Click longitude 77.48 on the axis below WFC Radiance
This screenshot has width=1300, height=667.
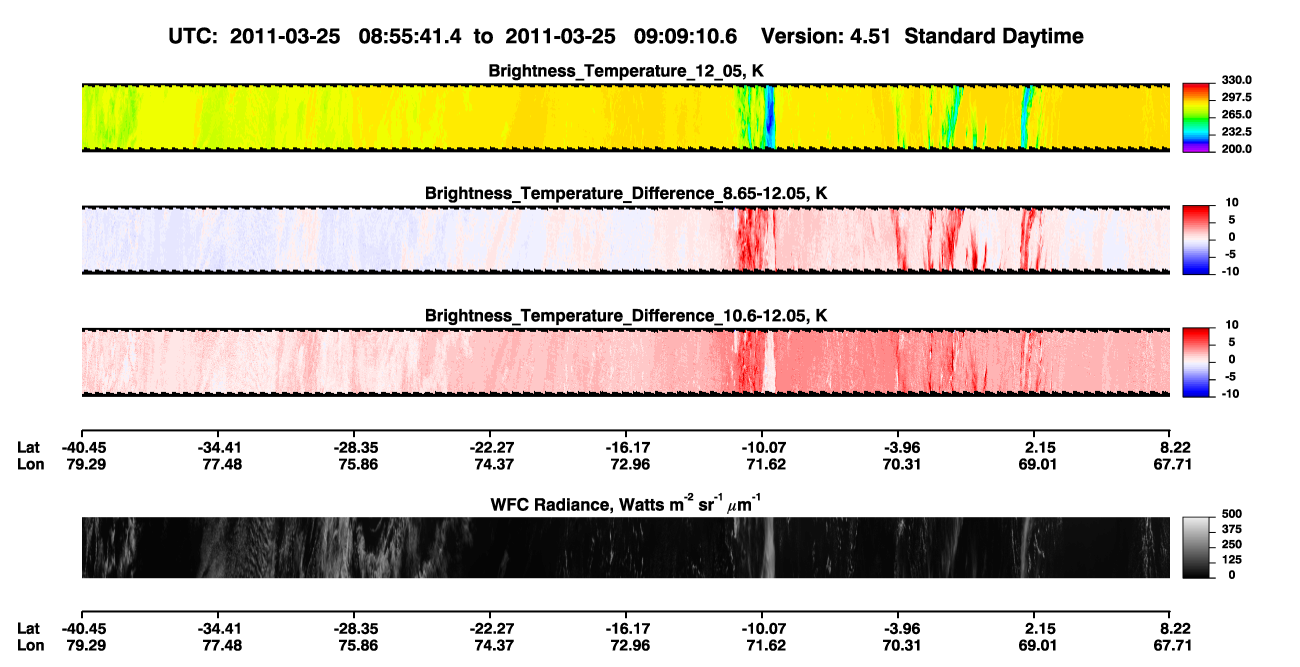pyautogui.click(x=222, y=645)
